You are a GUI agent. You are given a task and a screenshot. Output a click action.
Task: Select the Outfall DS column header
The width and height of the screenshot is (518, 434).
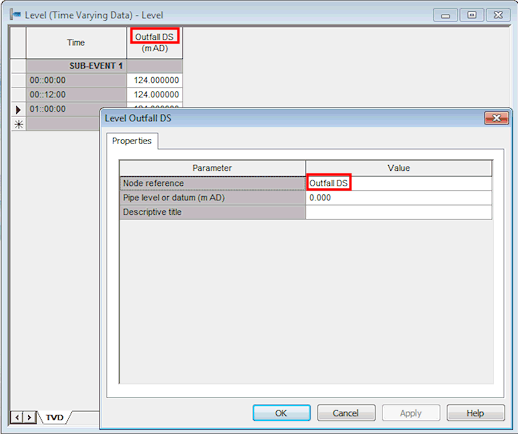tap(155, 42)
